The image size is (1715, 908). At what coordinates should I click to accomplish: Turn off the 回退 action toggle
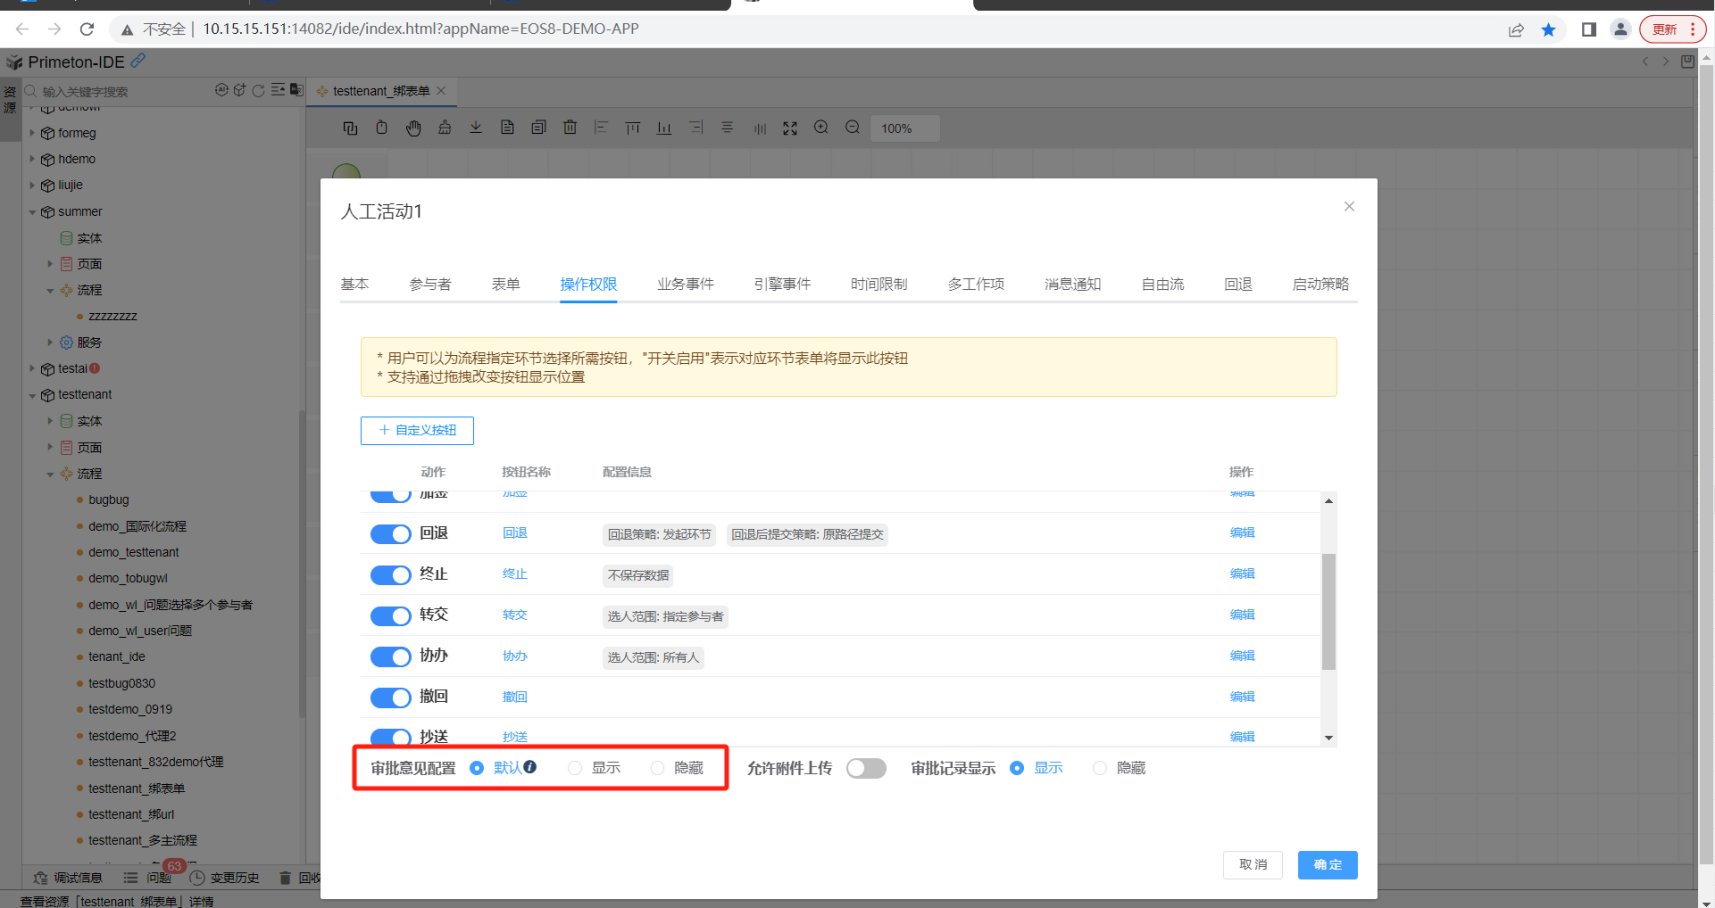390,534
